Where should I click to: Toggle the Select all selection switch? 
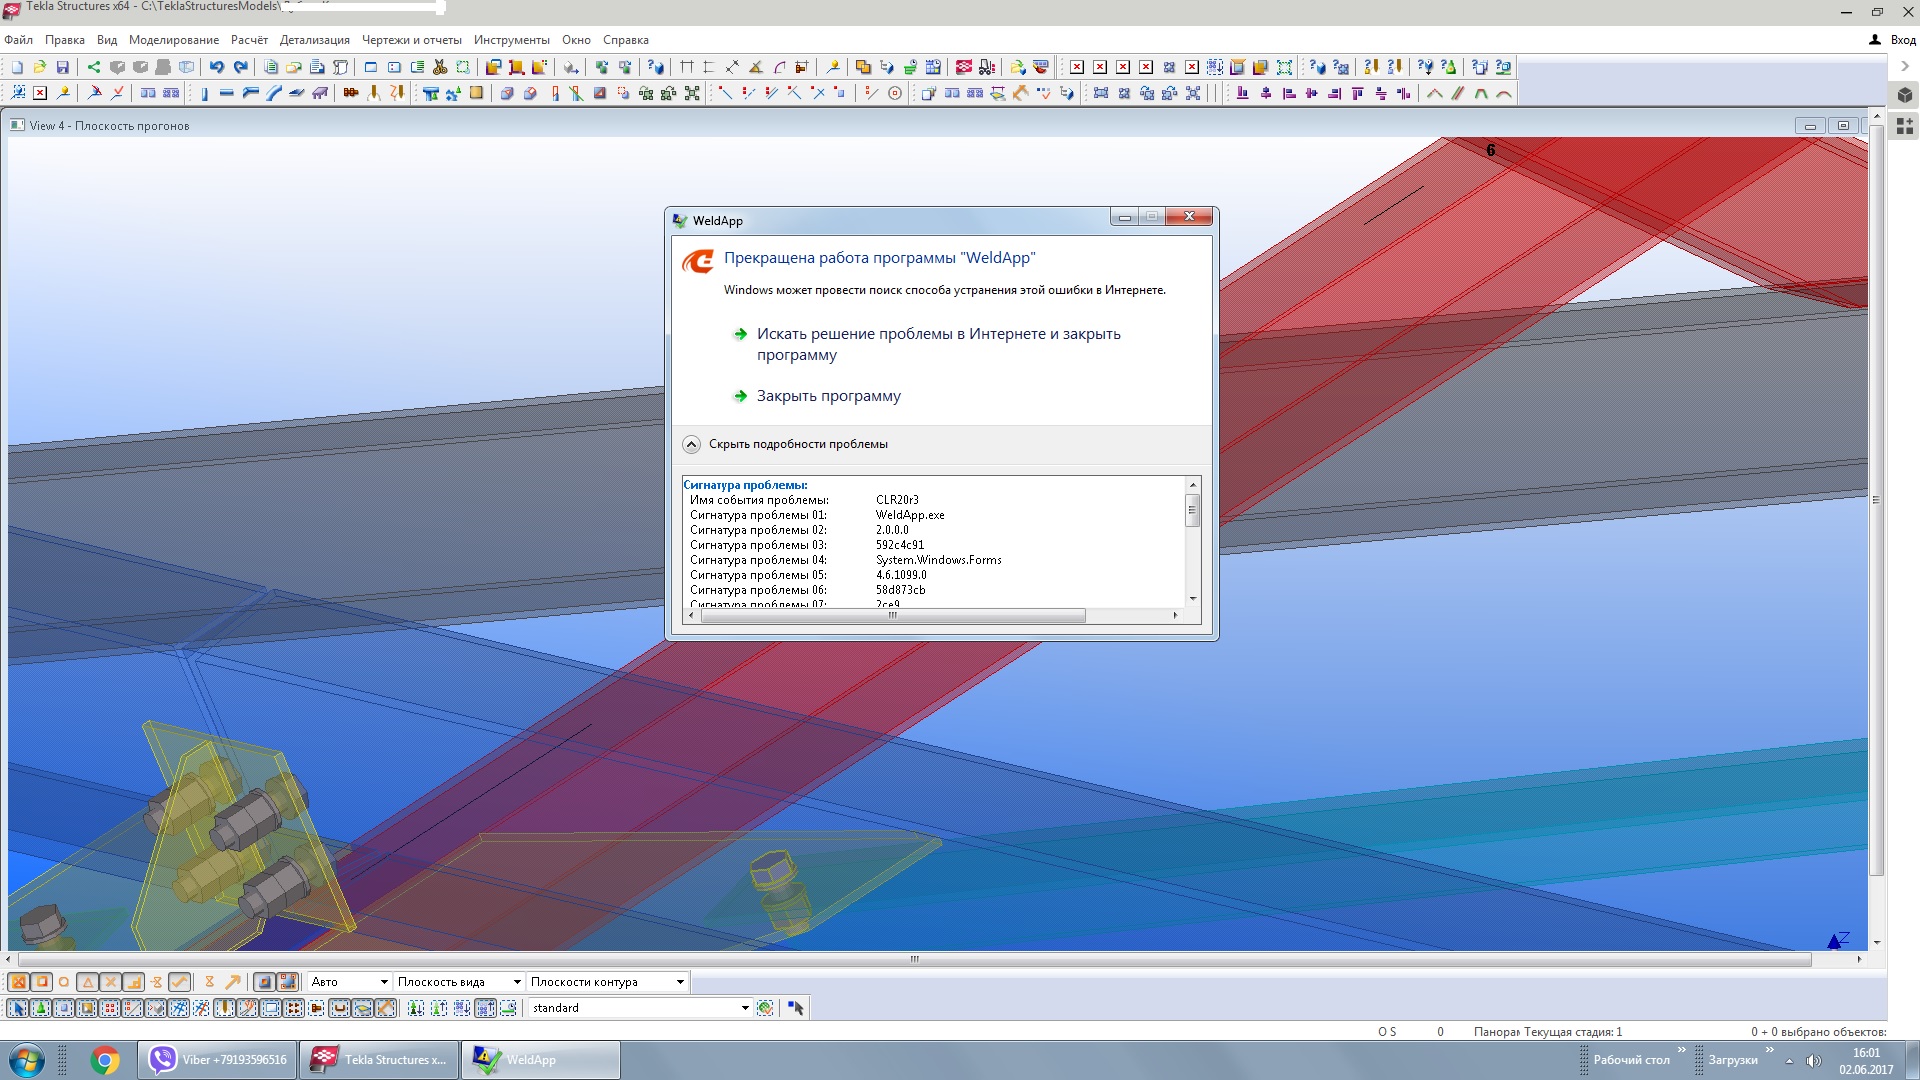[x=18, y=1008]
